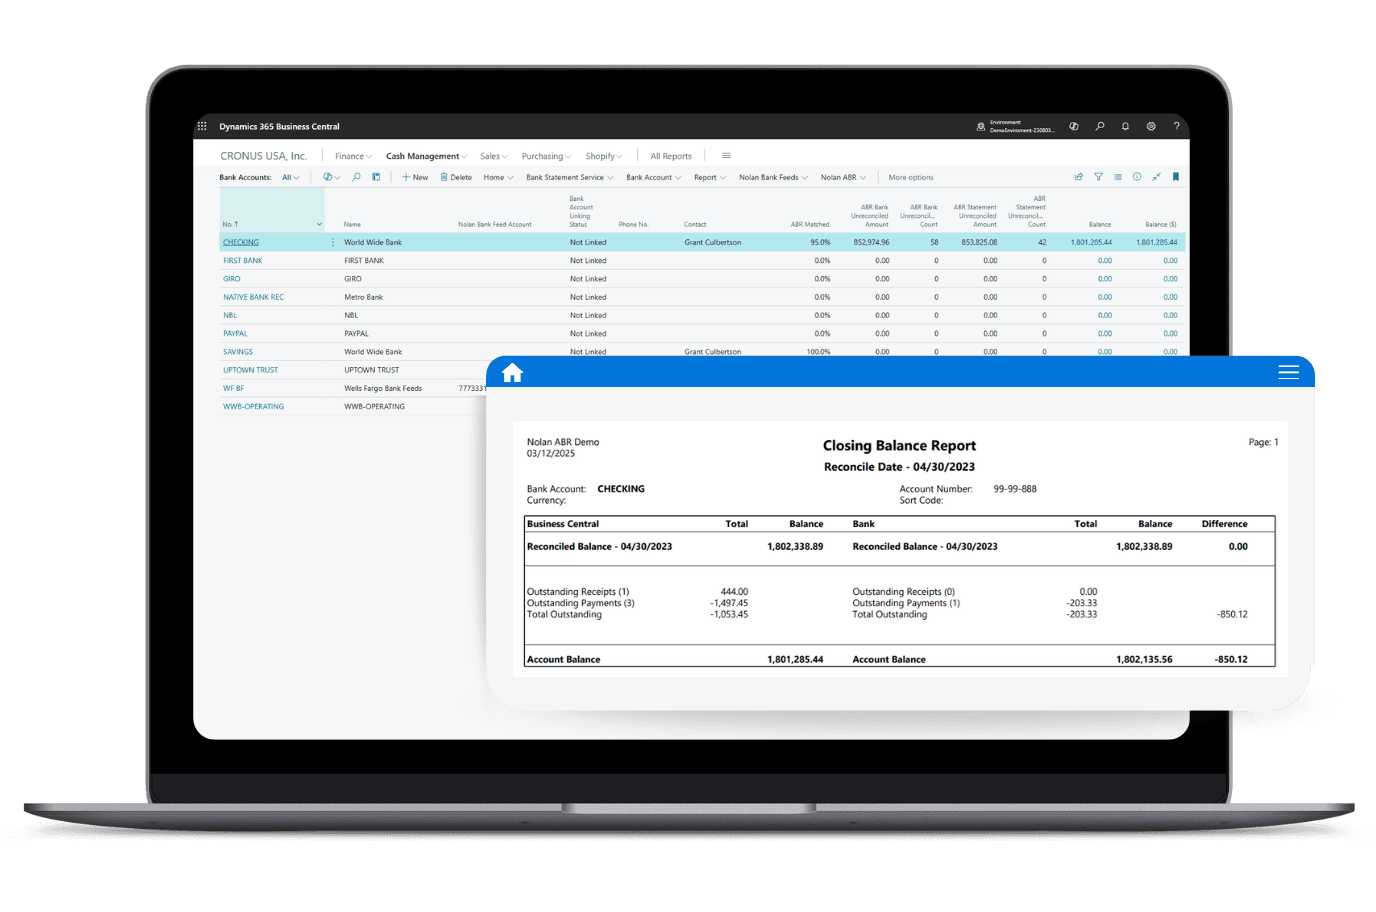1376x912 pixels.
Task: Open the settings gear
Action: coord(1151,126)
